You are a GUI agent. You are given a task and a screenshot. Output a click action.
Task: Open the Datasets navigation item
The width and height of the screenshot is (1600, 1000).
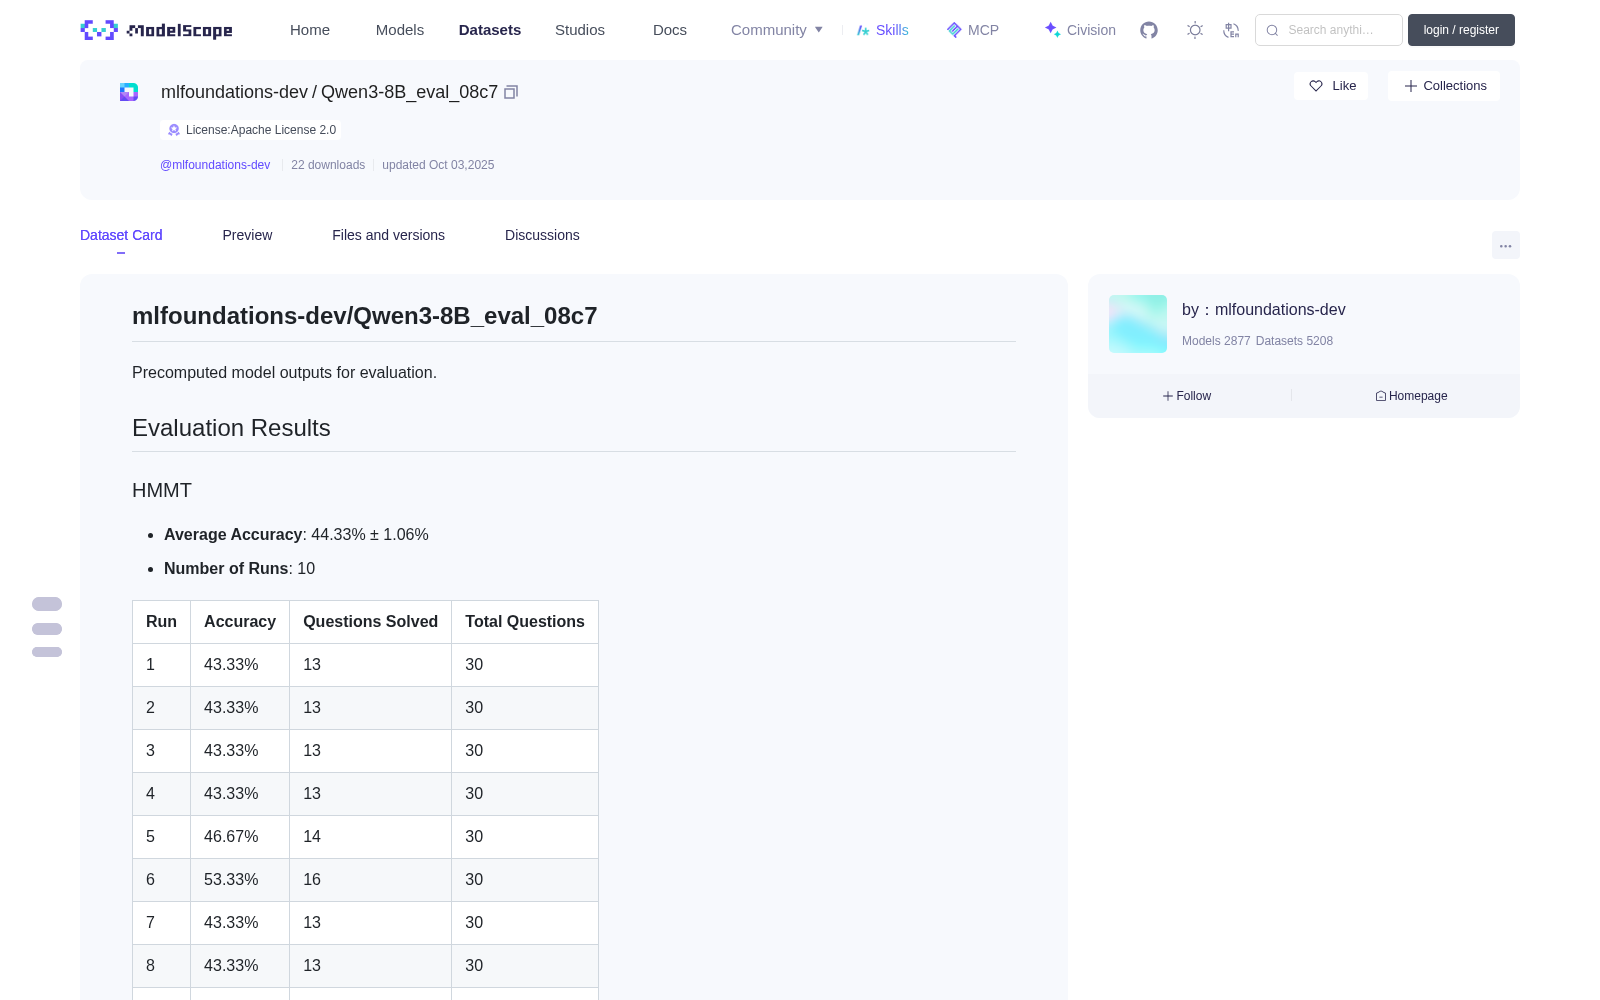tap(490, 30)
